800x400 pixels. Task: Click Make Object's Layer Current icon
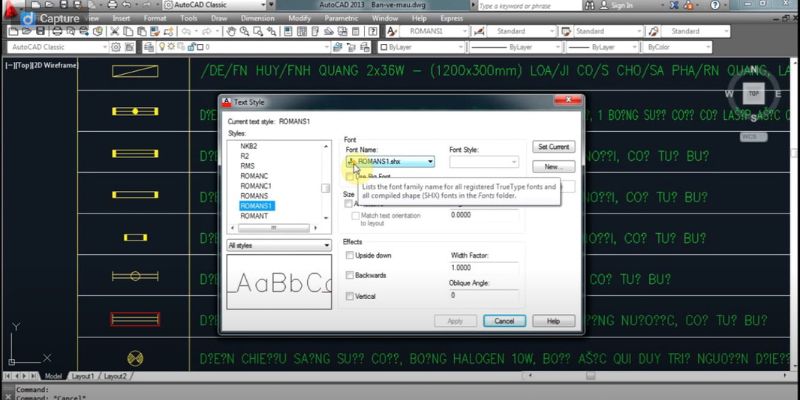[337, 47]
